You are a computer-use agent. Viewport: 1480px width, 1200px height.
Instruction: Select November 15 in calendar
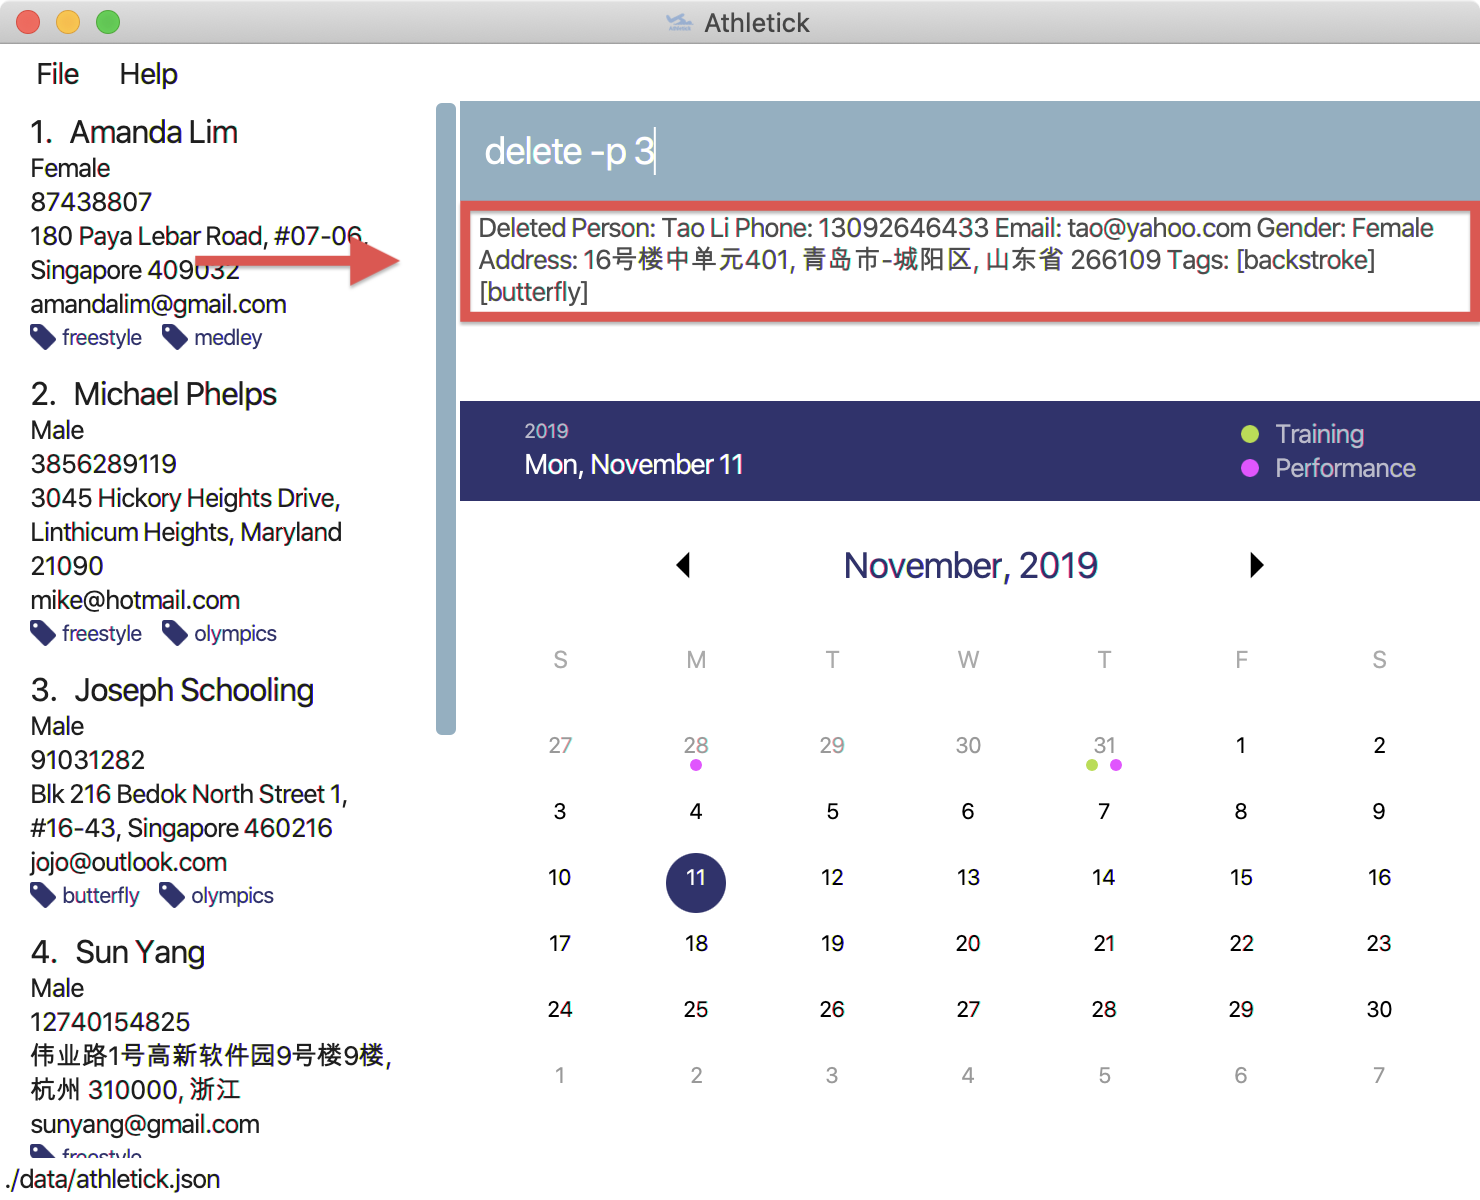click(x=1241, y=878)
